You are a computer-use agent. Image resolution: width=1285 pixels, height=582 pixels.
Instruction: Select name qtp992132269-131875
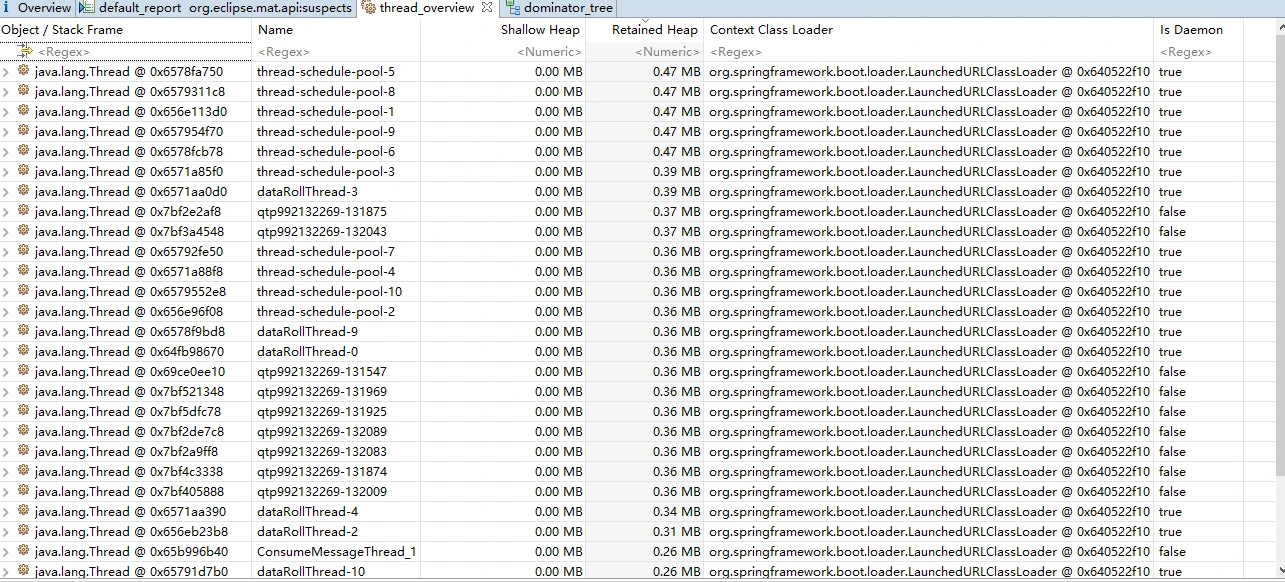(322, 212)
